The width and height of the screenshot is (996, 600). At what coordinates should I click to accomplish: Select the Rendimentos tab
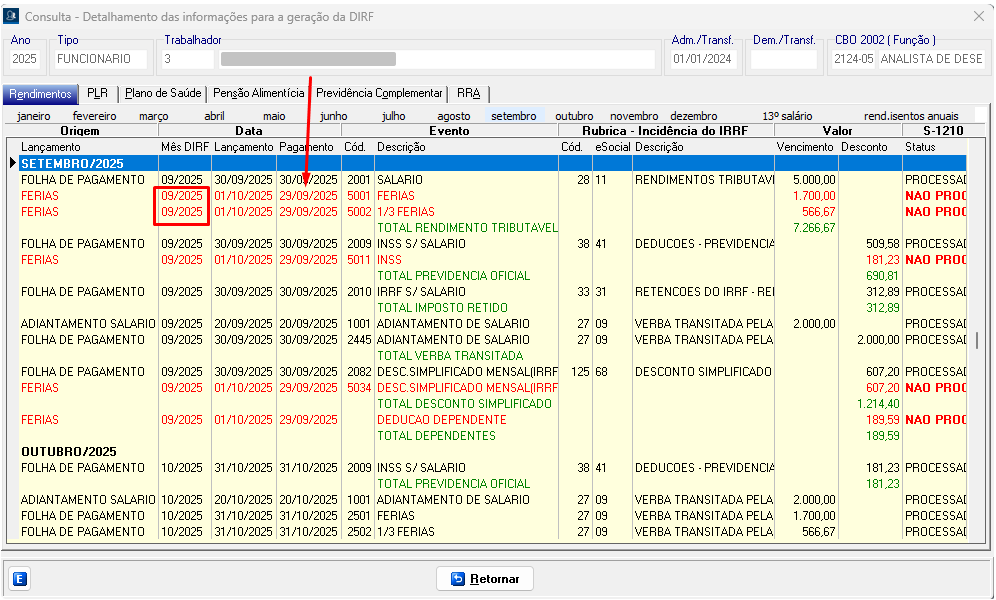[40, 94]
